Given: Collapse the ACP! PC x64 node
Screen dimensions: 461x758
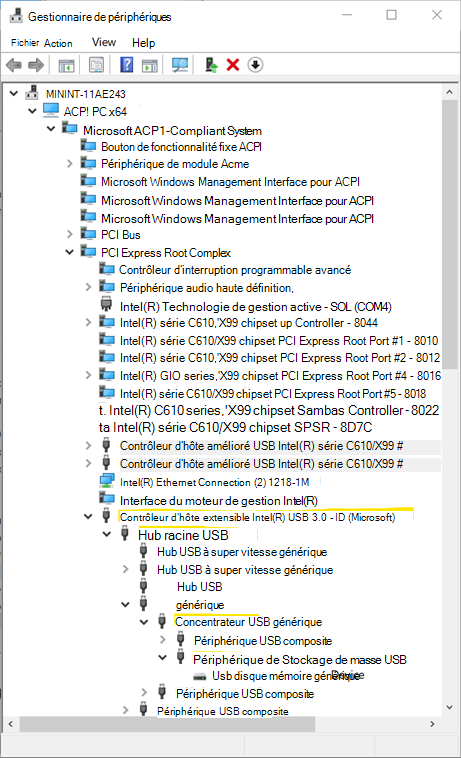Looking at the screenshot, I should click(x=32, y=111).
